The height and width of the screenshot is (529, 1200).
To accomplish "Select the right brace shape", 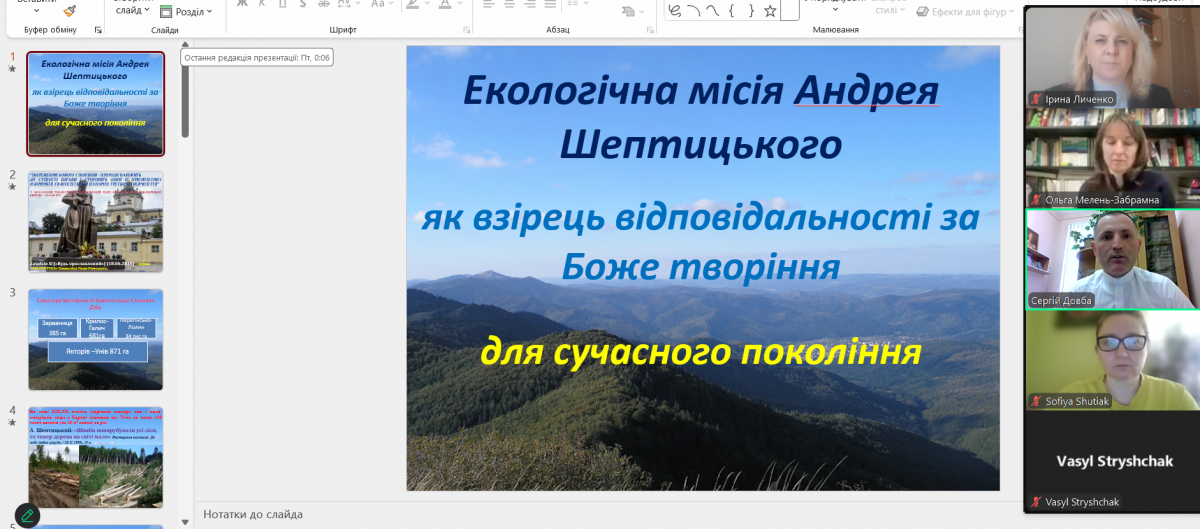I will tap(751, 10).
